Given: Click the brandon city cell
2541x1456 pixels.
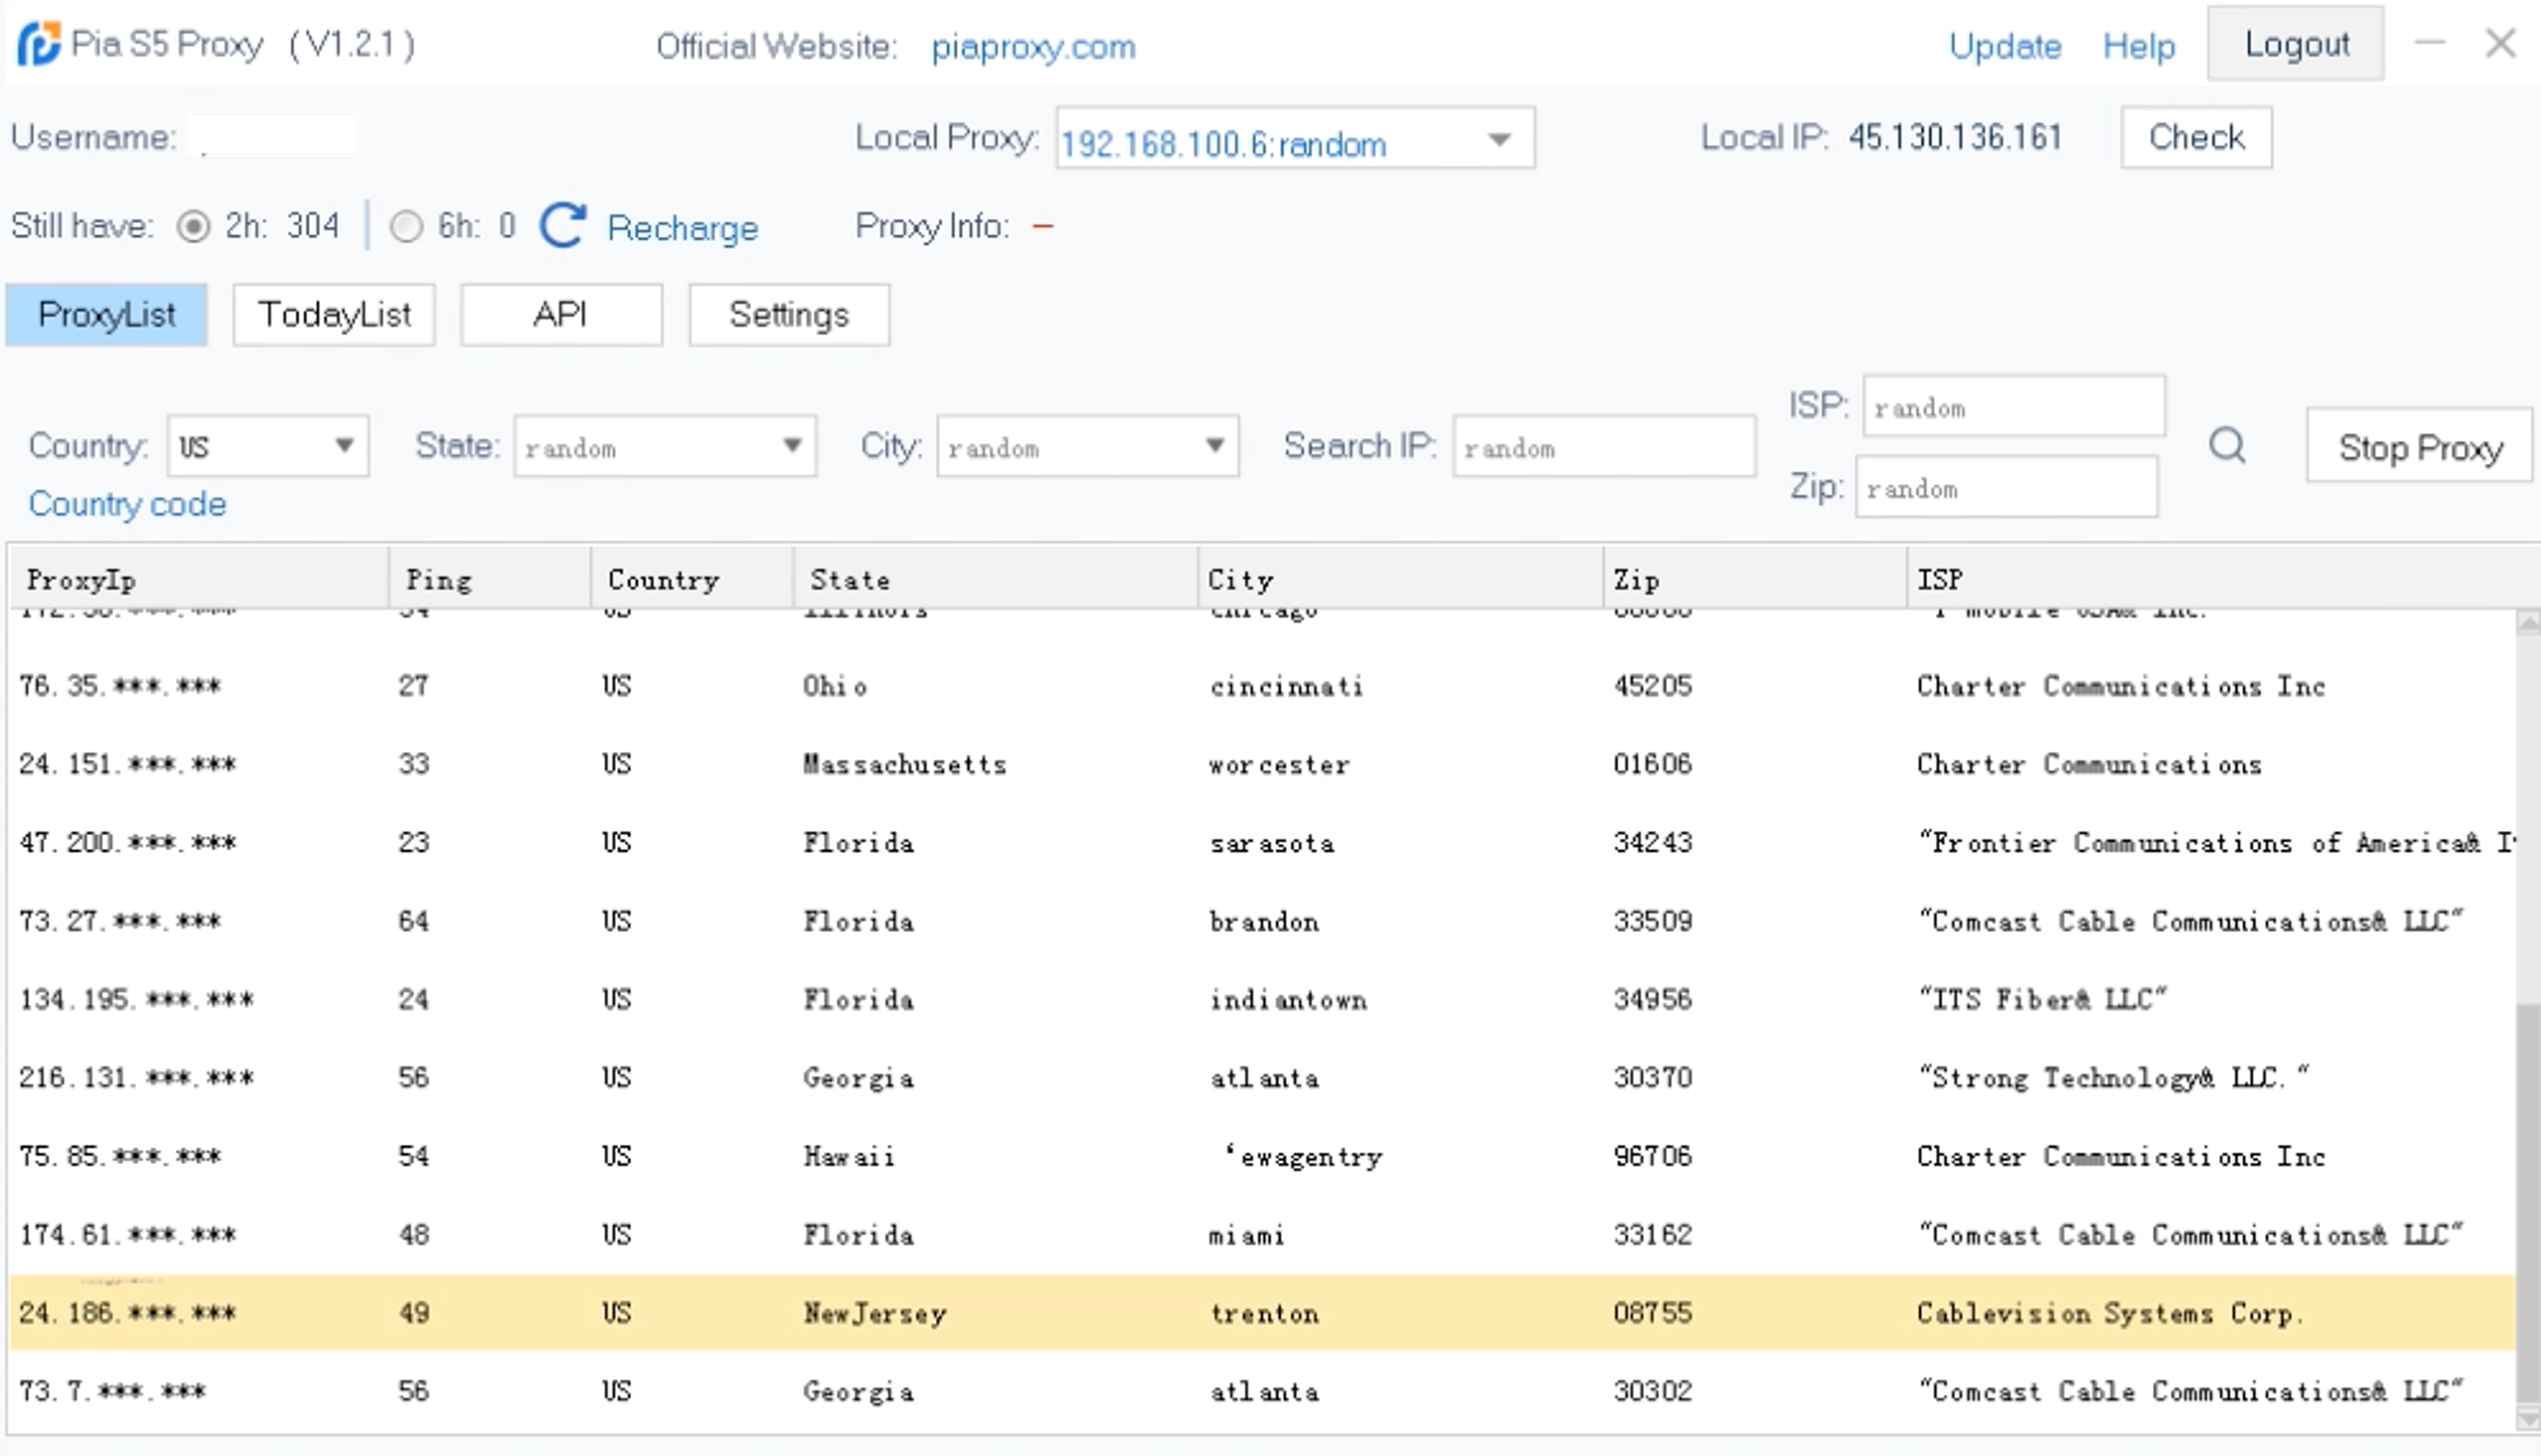Looking at the screenshot, I should click(x=1264, y=921).
